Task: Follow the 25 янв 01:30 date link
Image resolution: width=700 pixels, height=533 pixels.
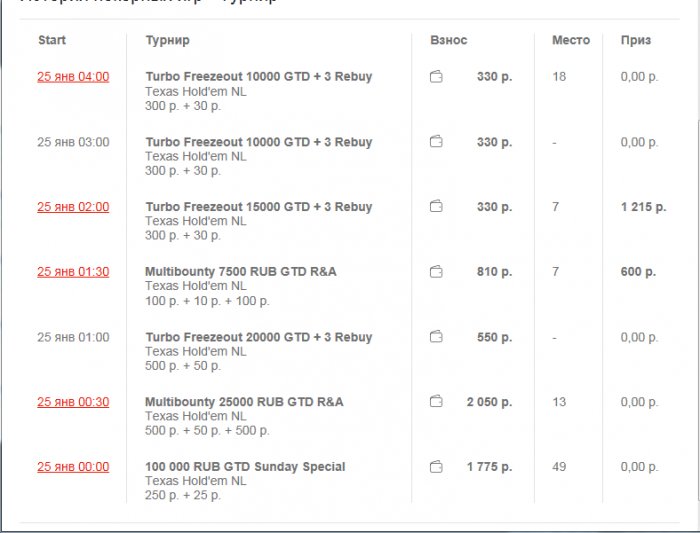Action: point(73,272)
